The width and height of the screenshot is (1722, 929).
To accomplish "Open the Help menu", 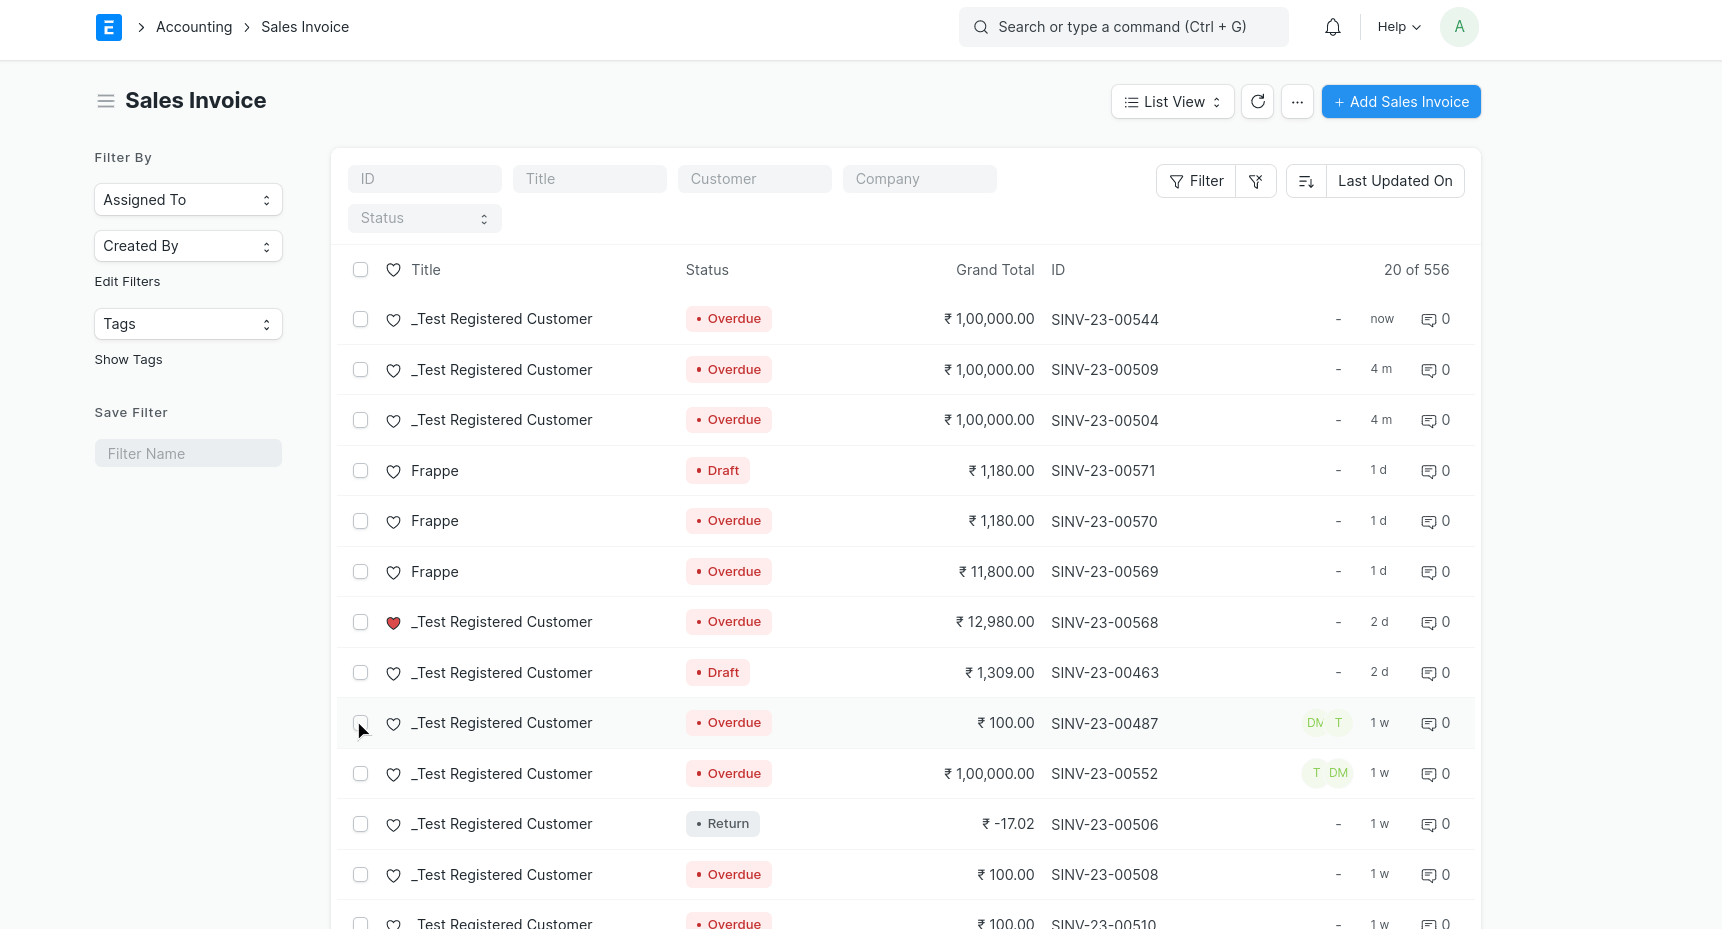I will point(1399,27).
